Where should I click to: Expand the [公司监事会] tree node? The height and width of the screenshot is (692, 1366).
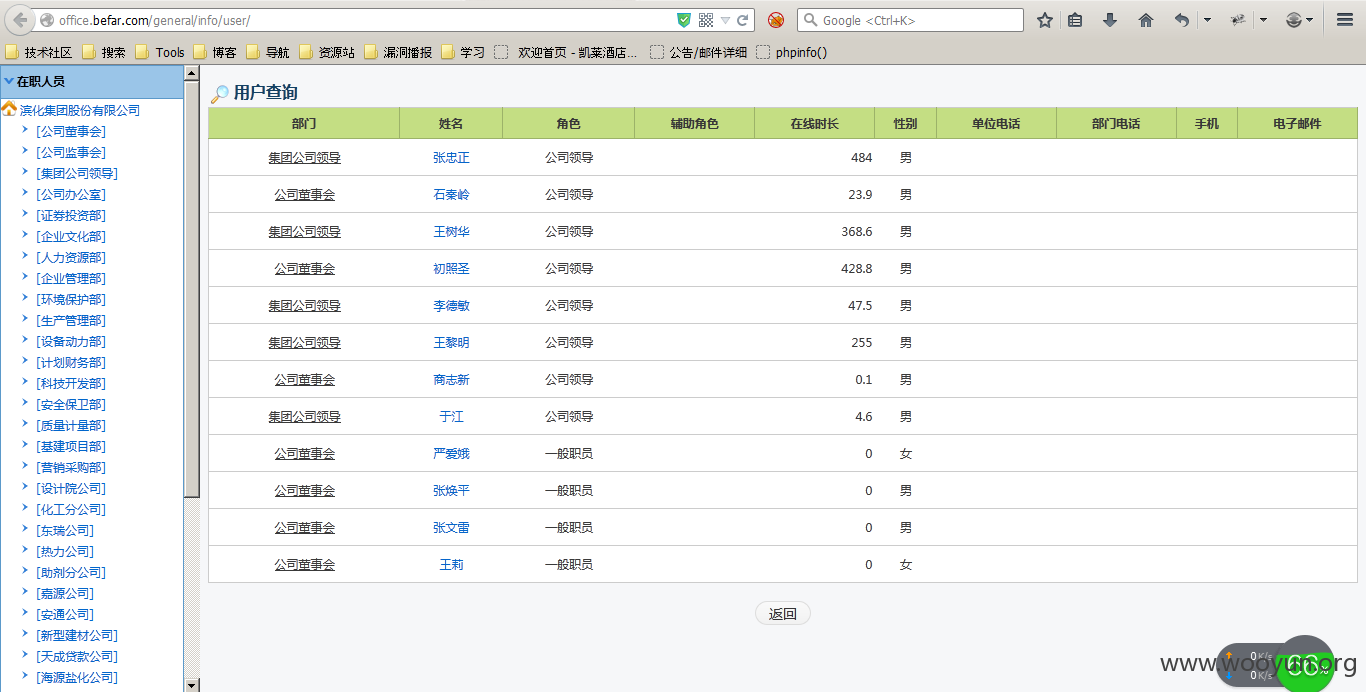25,151
